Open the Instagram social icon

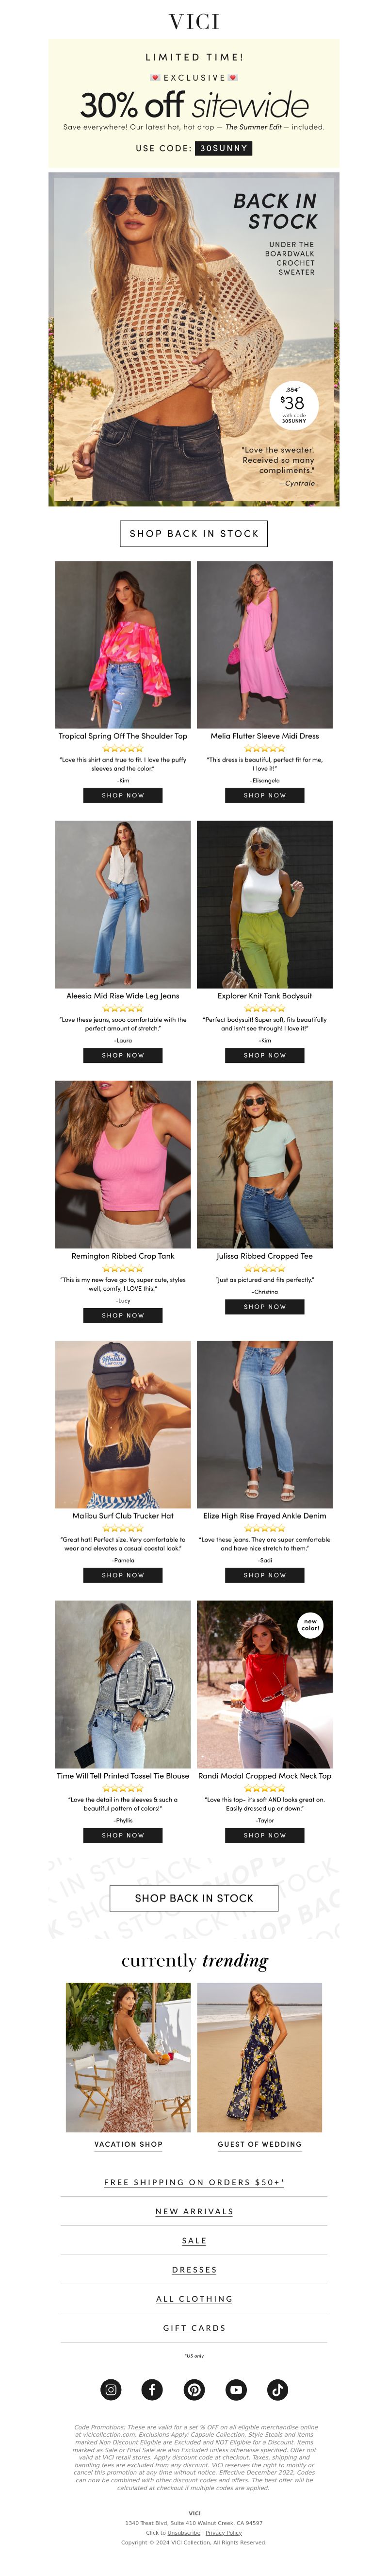point(111,2389)
